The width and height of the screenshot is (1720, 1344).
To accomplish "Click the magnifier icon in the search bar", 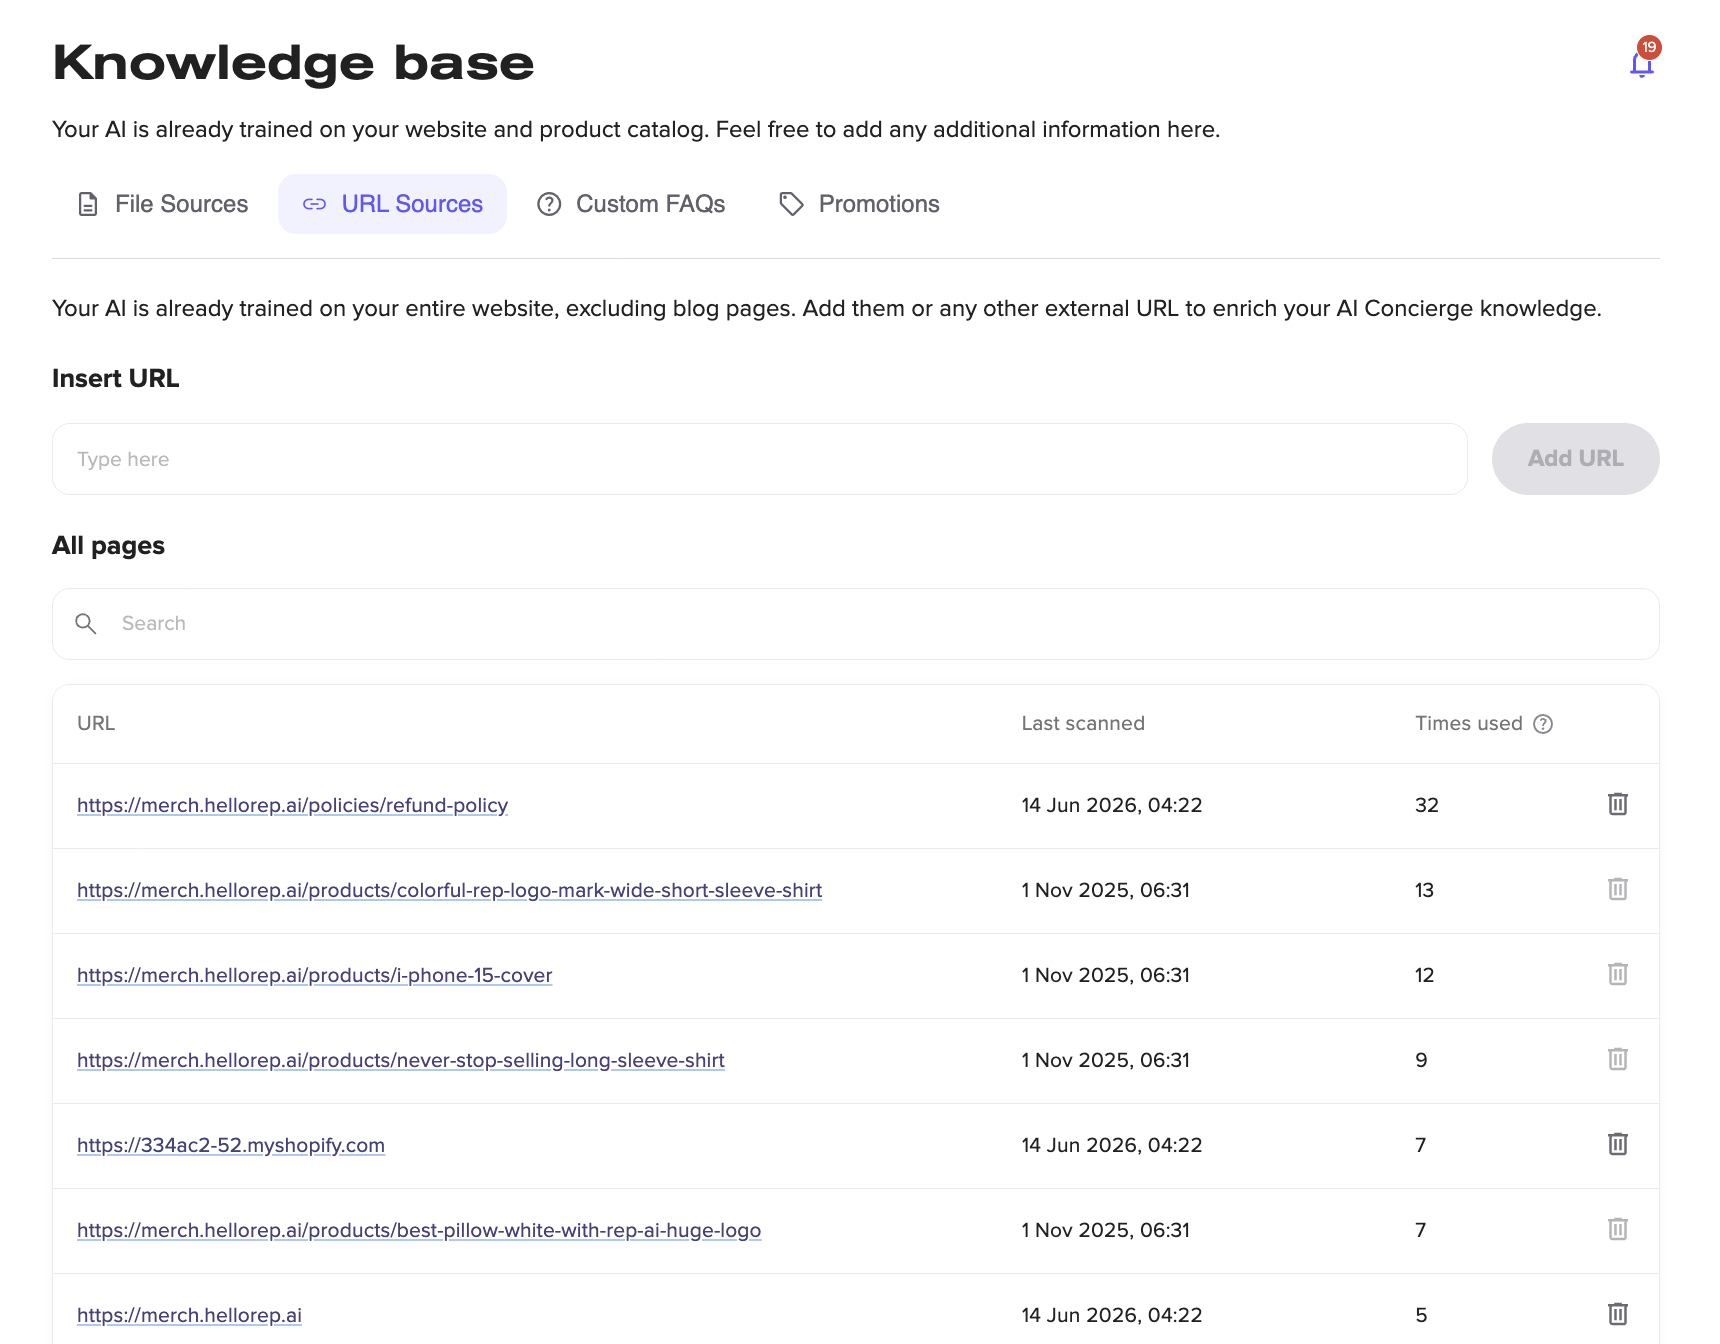I will (x=86, y=624).
